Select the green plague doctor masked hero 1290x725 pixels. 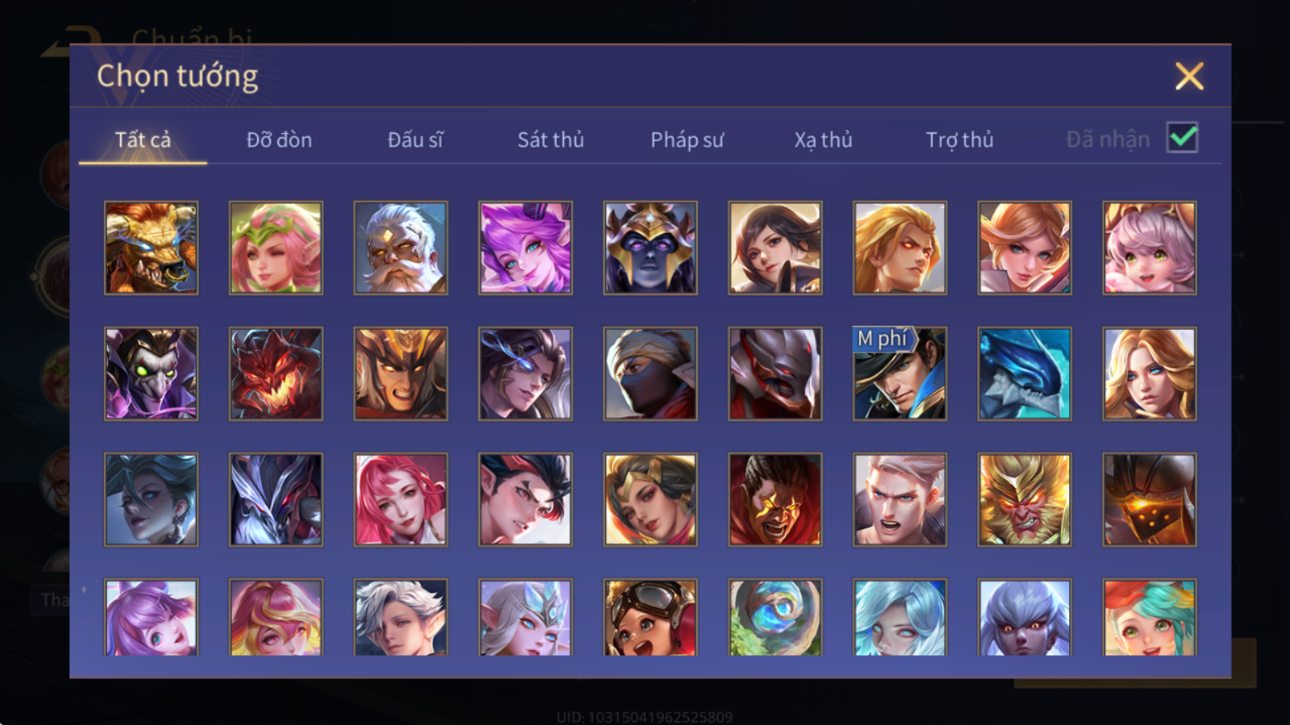coord(151,374)
